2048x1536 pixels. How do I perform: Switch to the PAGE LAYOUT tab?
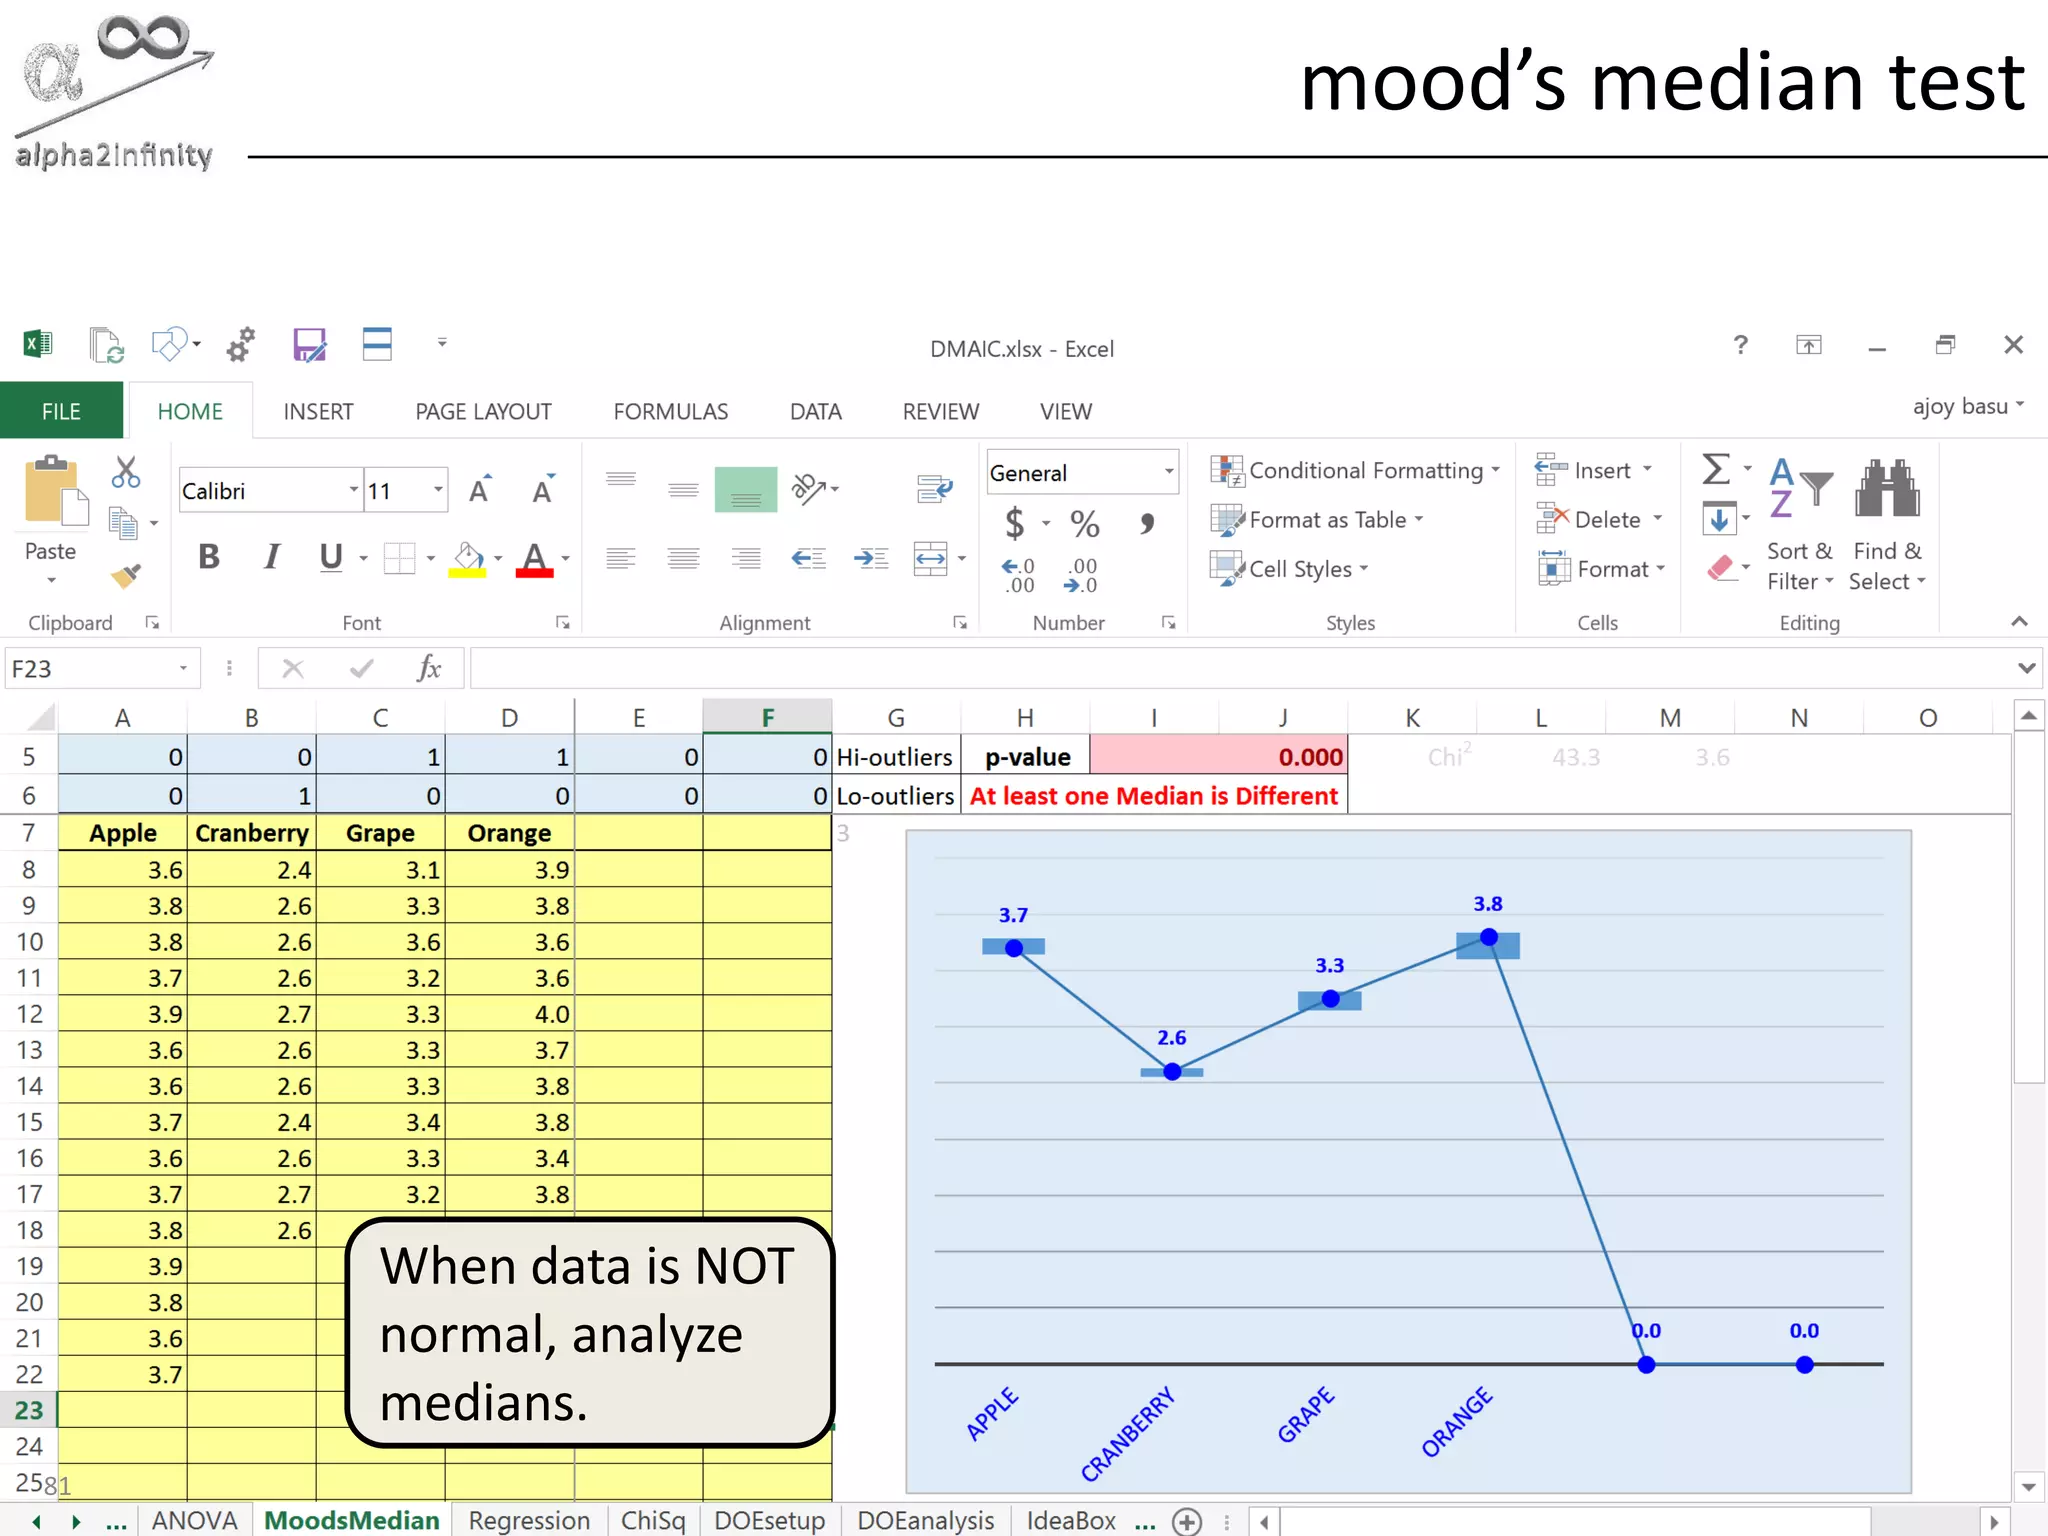(x=483, y=411)
